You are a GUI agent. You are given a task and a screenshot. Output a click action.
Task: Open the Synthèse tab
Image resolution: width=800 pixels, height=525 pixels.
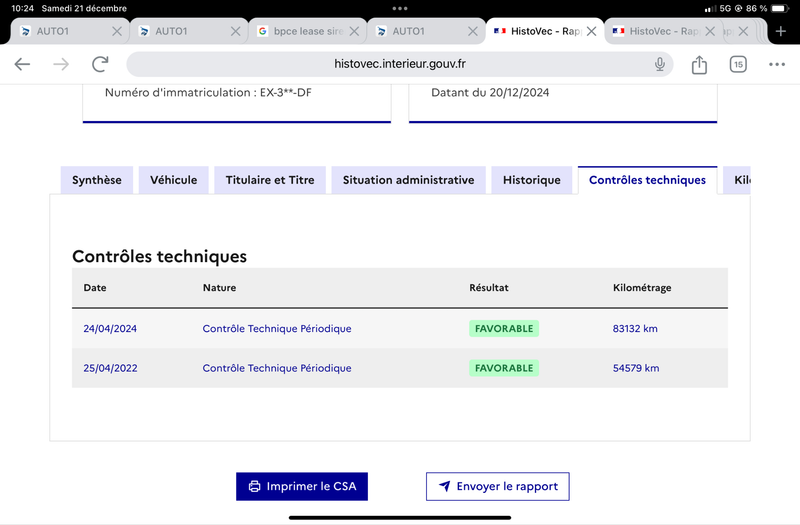coord(97,180)
